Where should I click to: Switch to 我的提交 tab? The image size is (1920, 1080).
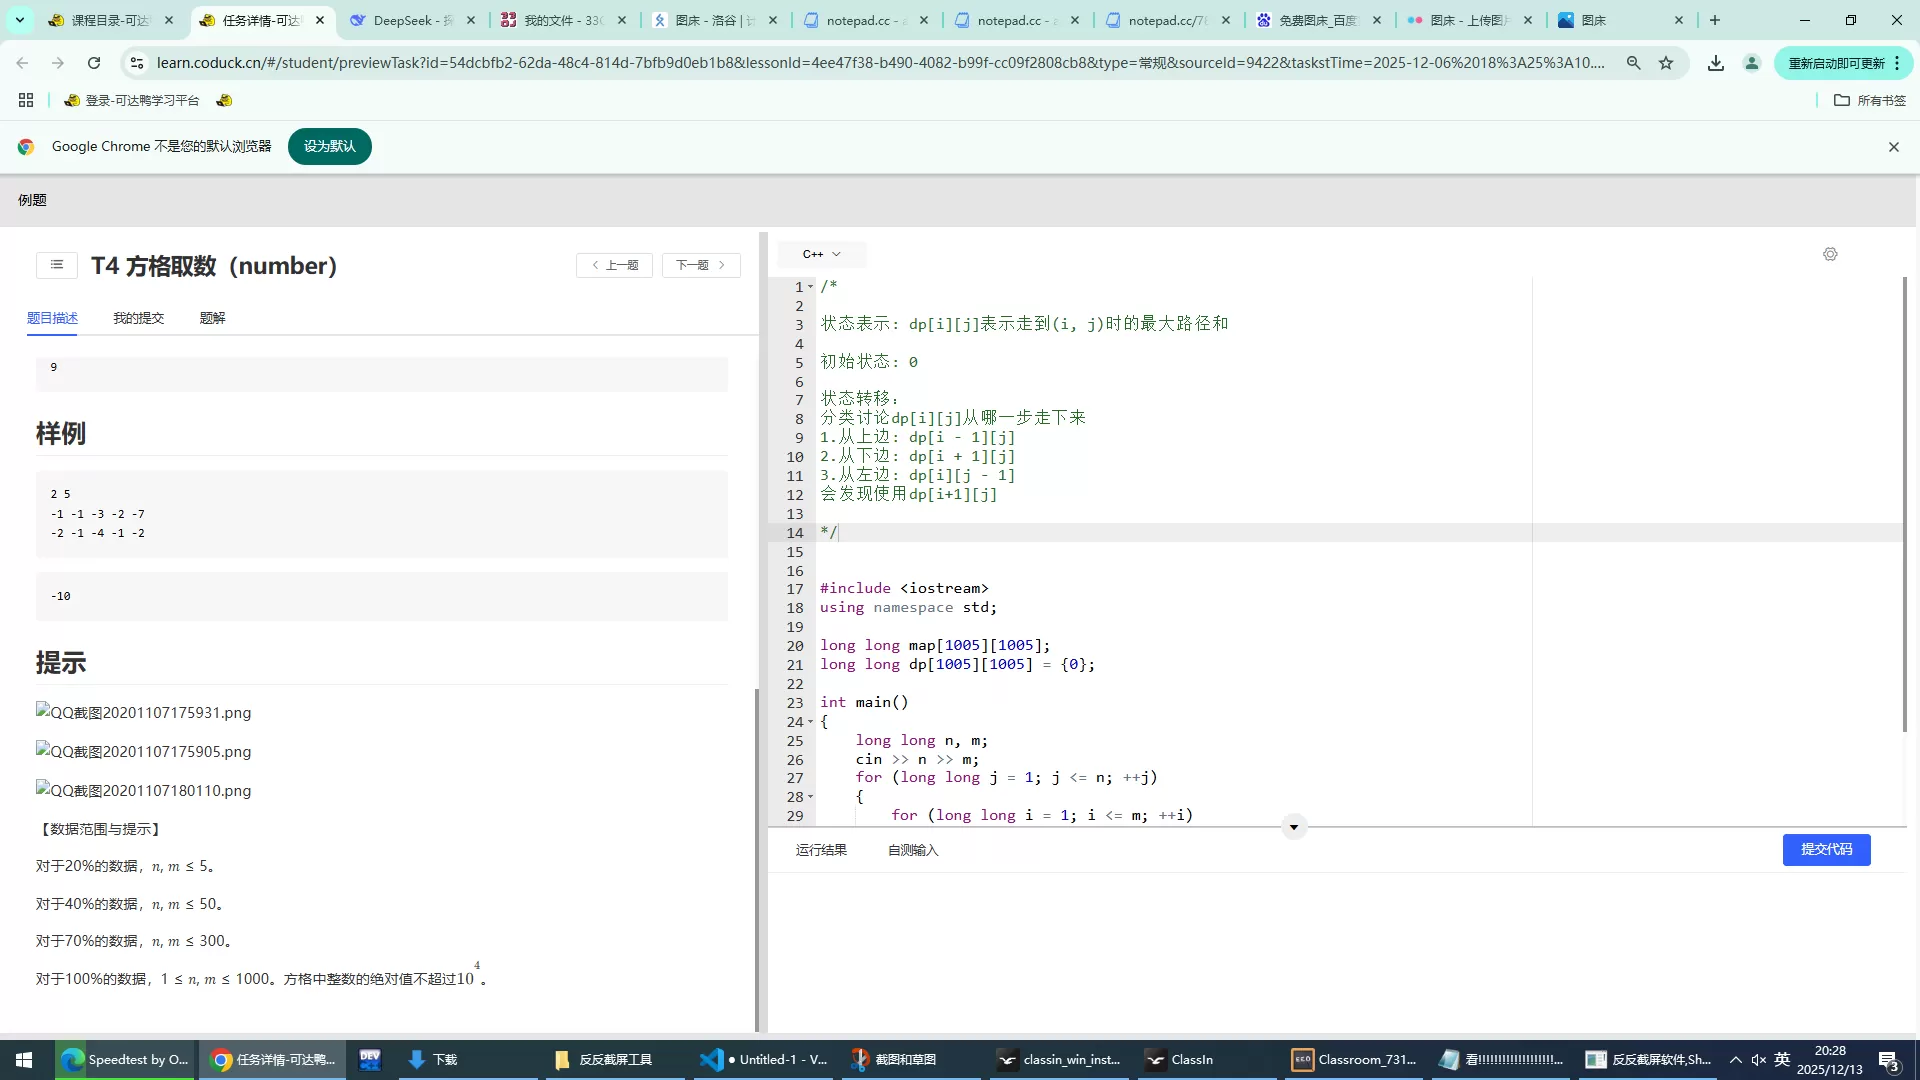138,318
